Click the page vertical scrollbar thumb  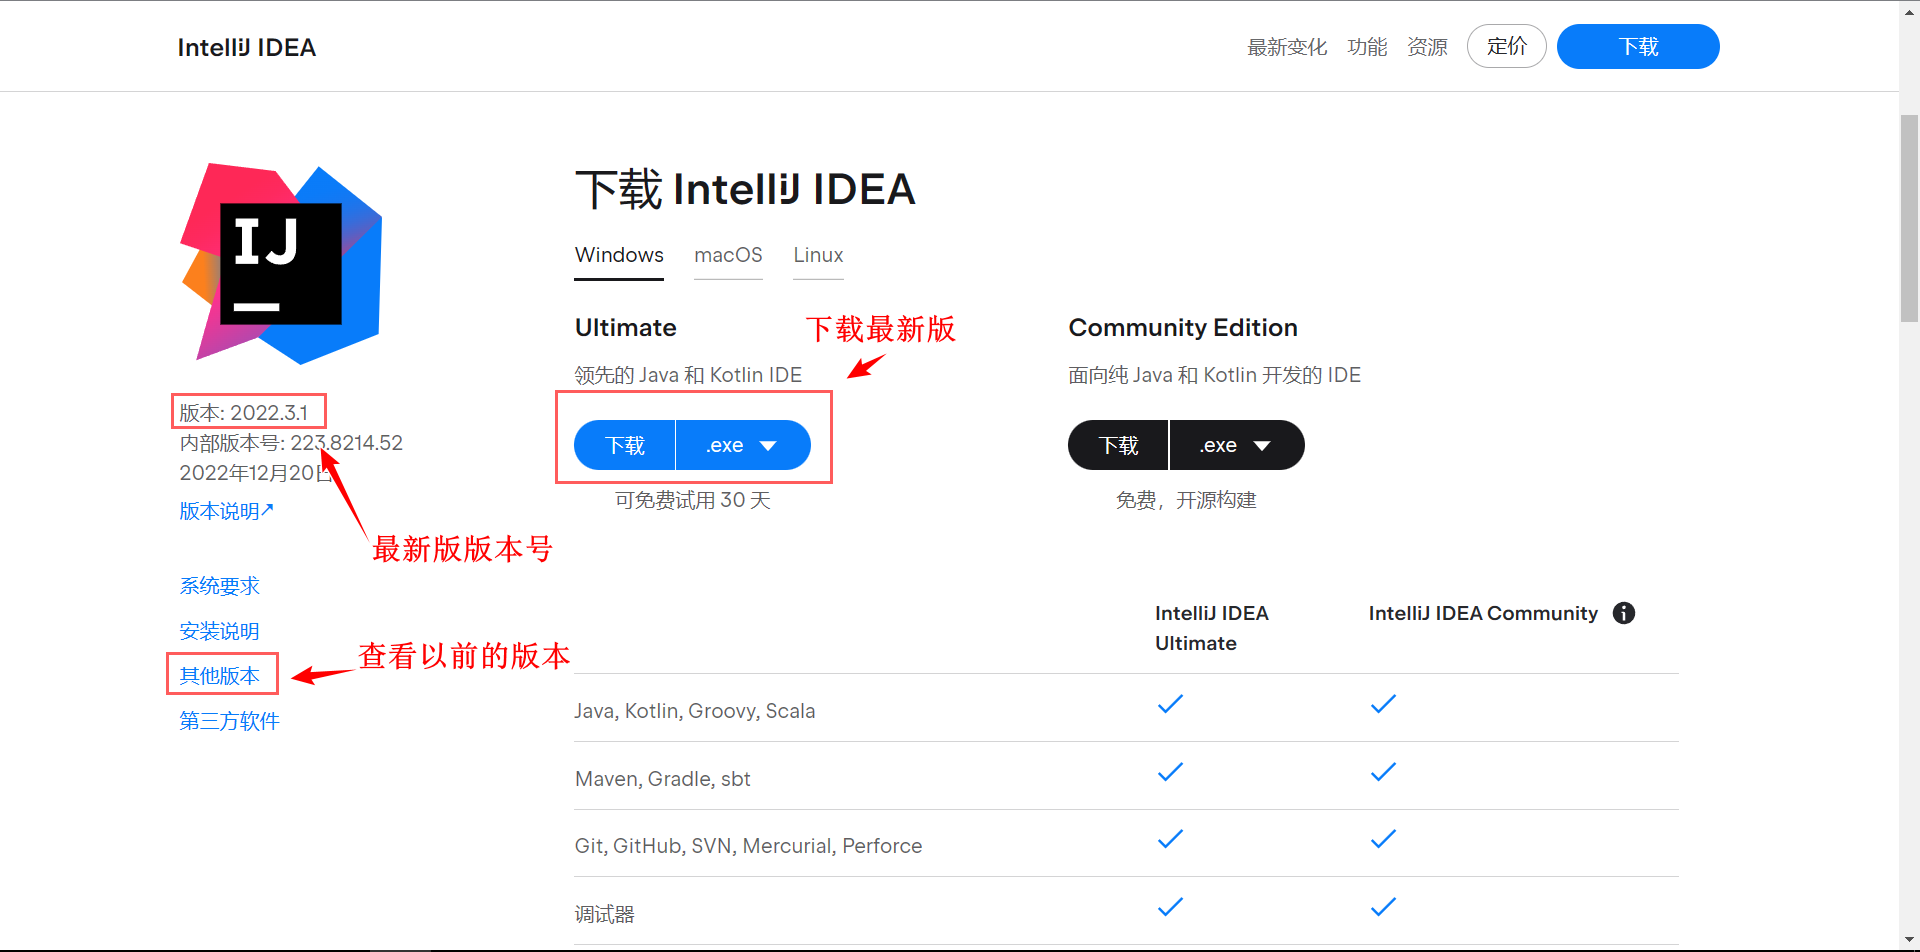[x=1909, y=218]
